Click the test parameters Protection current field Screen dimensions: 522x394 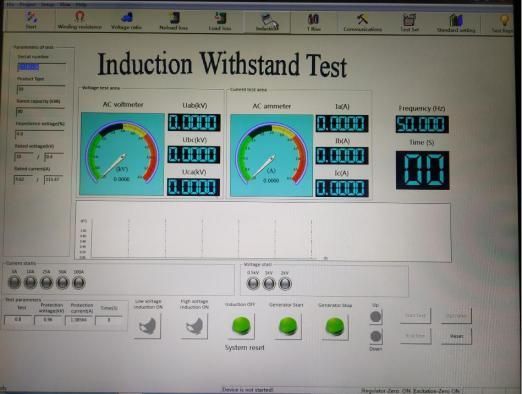click(79, 320)
